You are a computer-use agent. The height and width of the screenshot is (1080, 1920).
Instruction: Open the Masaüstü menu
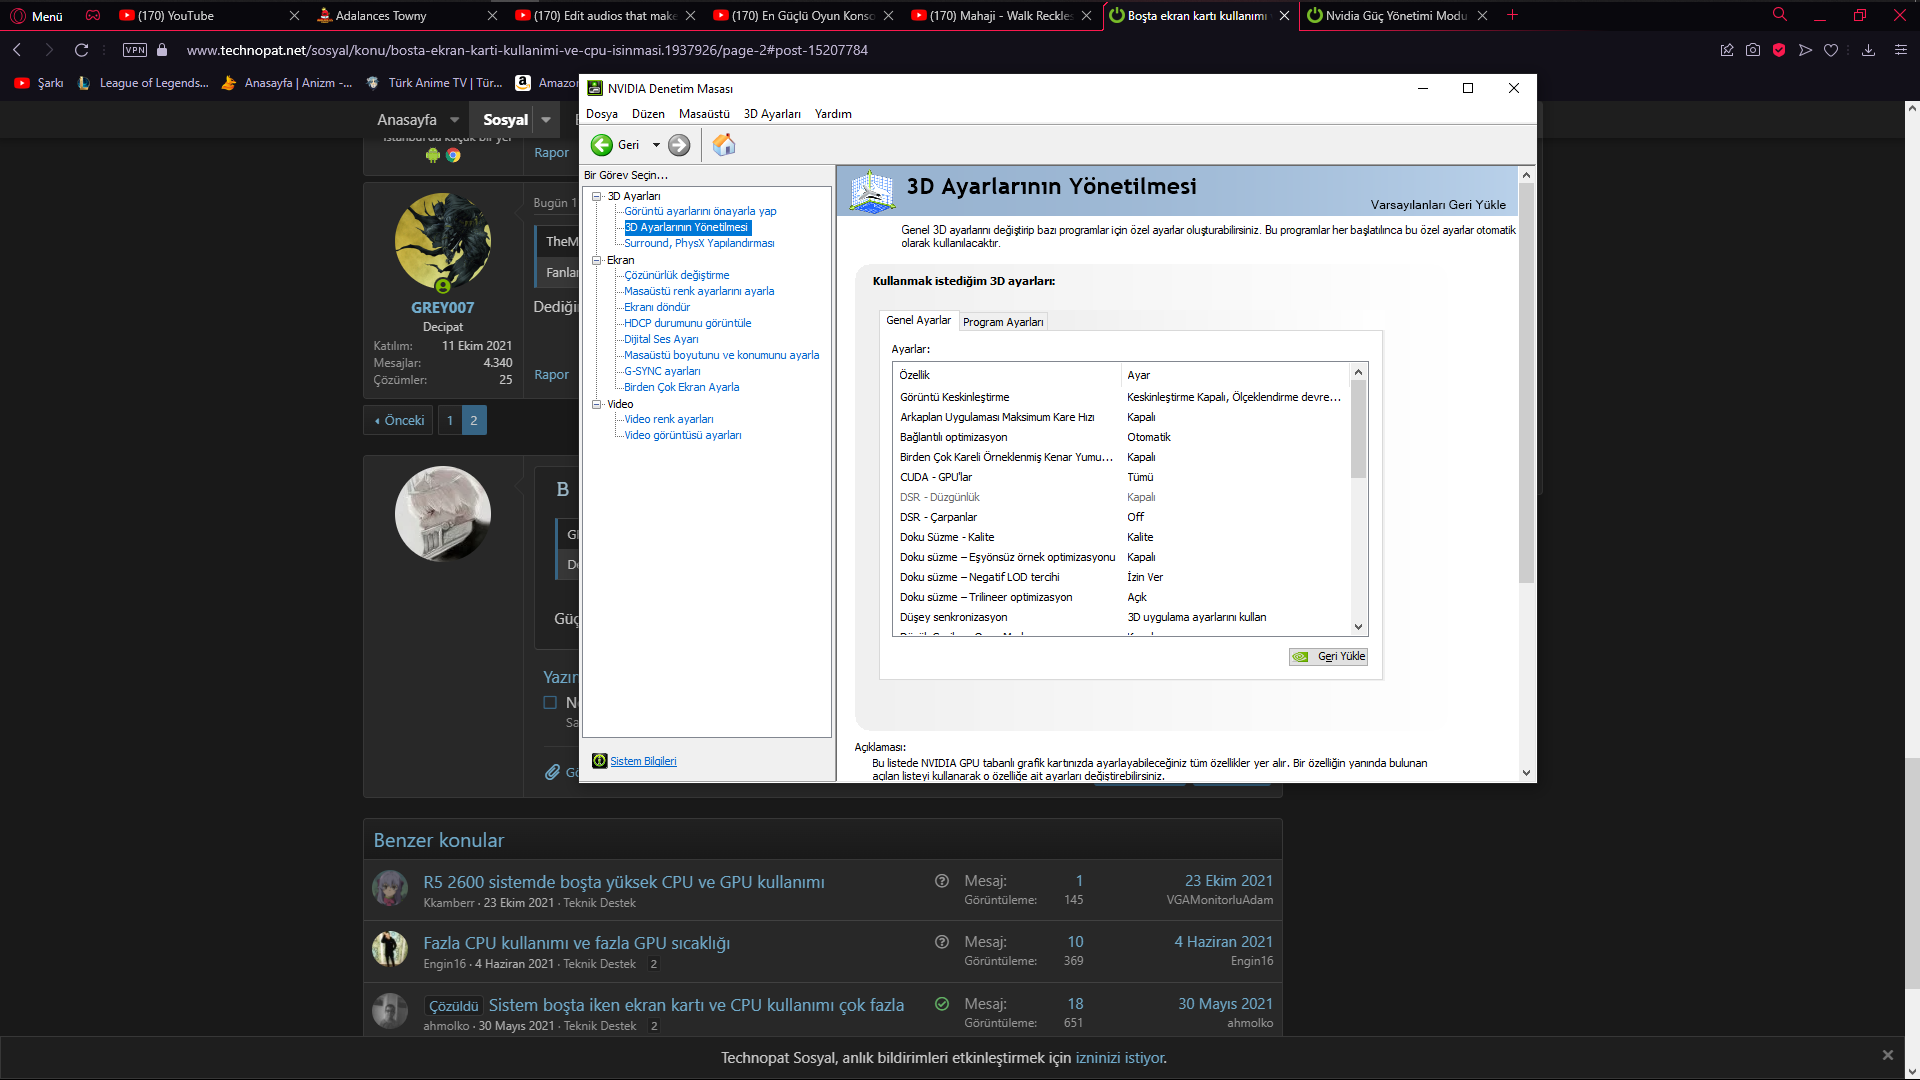704,114
